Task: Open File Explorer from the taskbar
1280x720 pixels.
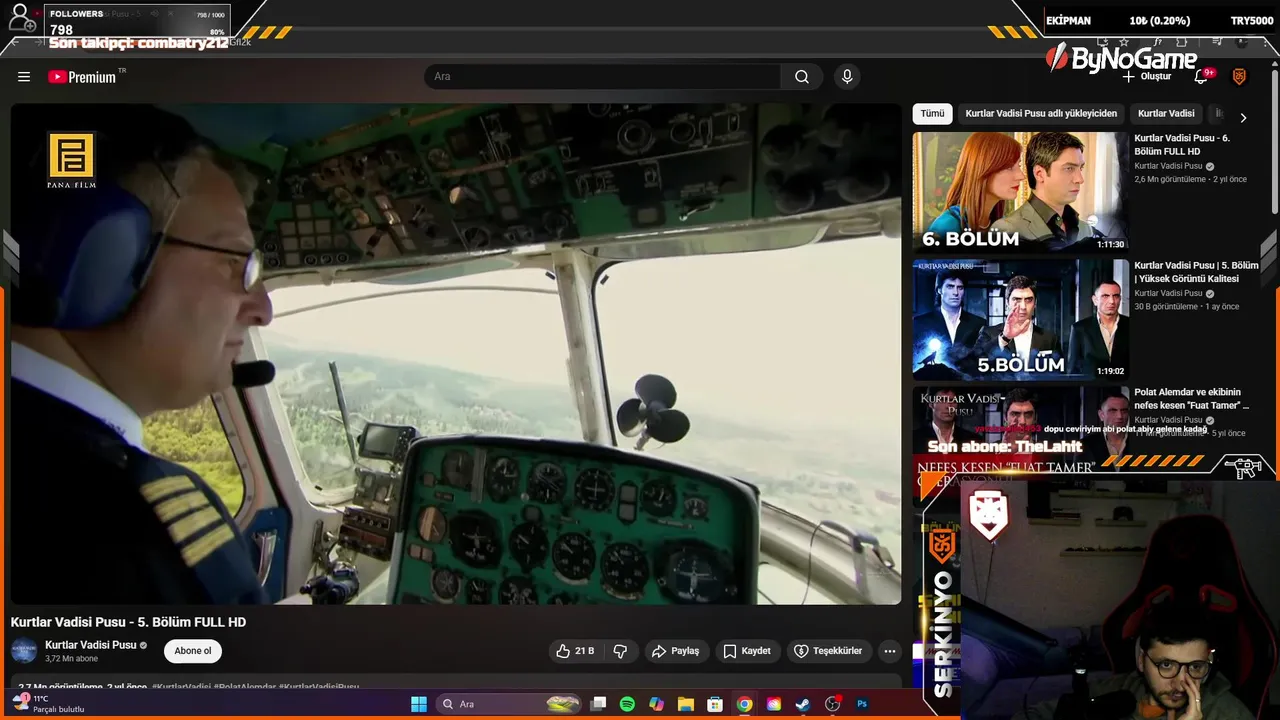Action: pos(685,704)
